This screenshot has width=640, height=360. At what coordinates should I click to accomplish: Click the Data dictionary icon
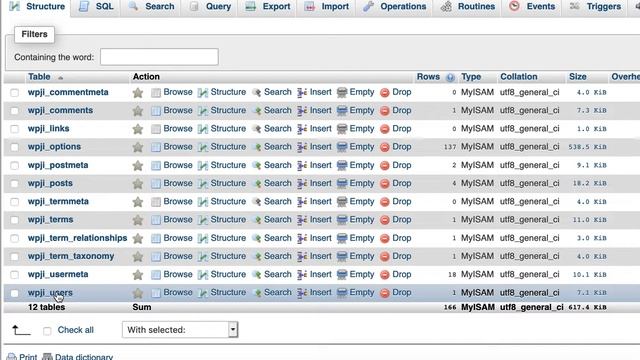47,357
